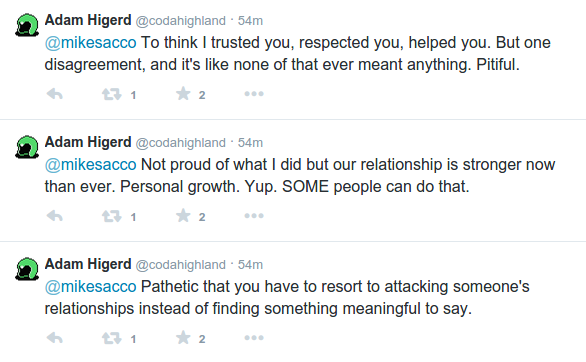Star the 'Personal growth' tweet
This screenshot has height=362, width=586.
point(183,216)
